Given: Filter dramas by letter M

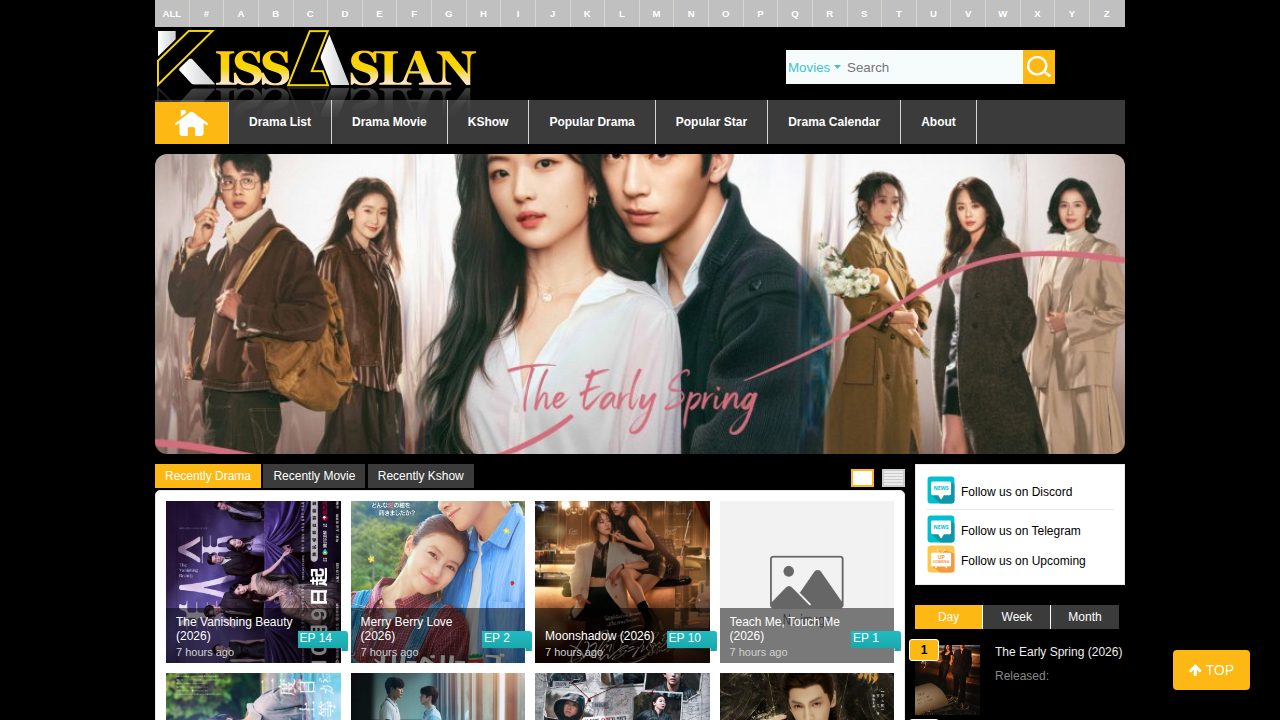Looking at the screenshot, I should (656, 13).
